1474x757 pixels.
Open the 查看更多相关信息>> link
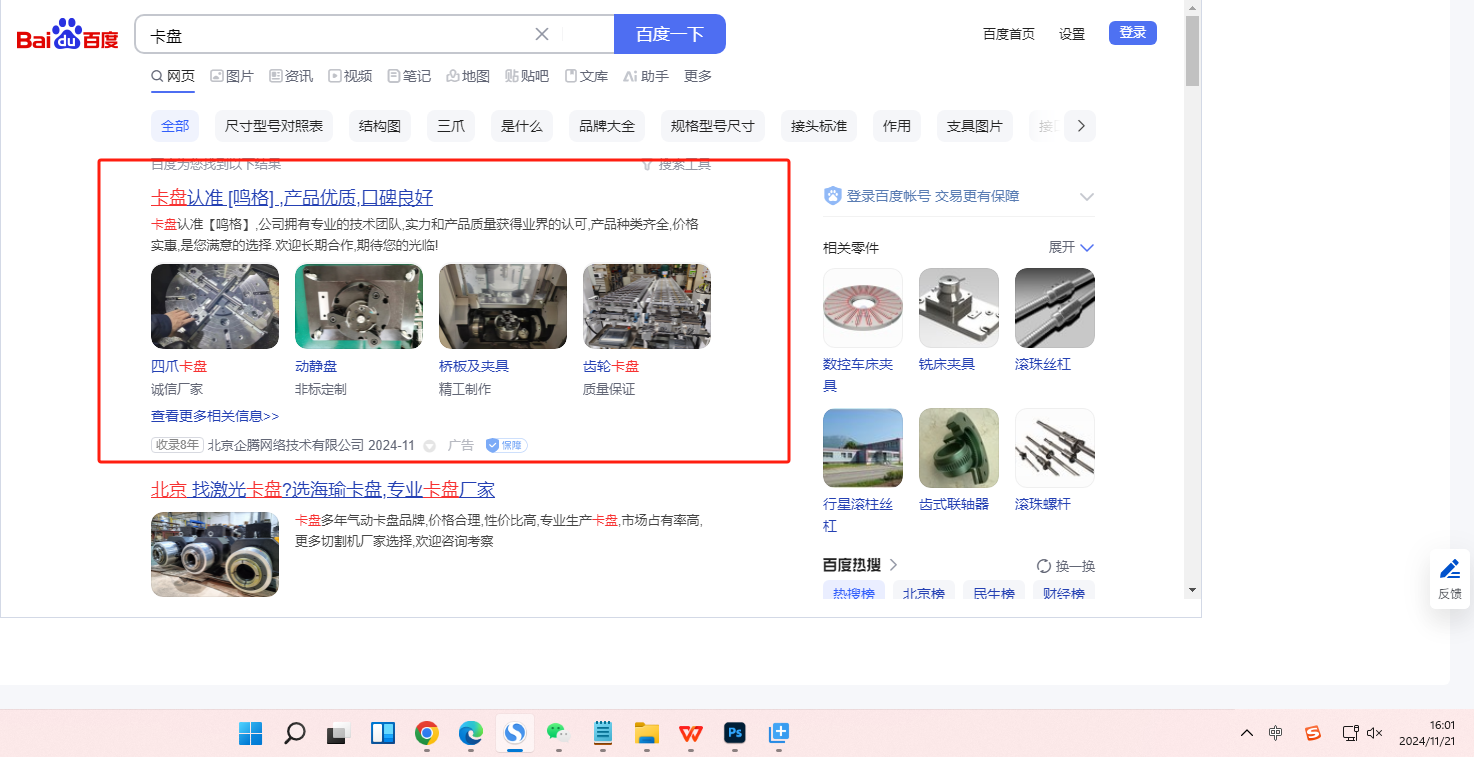[x=215, y=416]
